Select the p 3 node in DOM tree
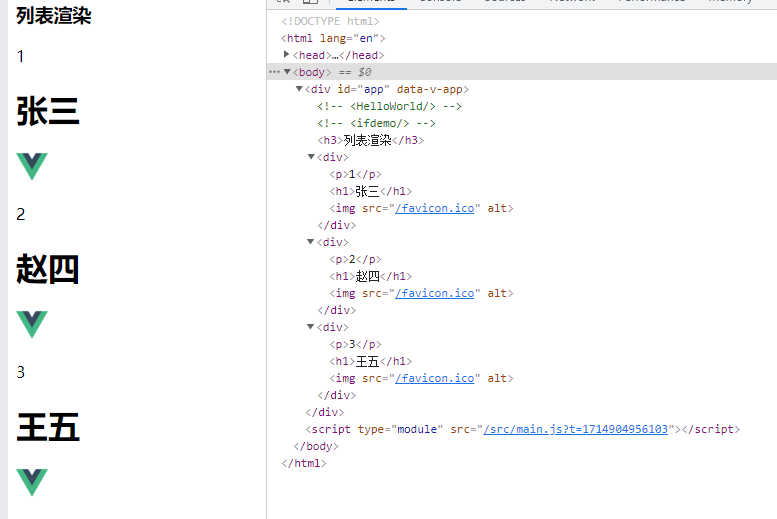 click(355, 344)
